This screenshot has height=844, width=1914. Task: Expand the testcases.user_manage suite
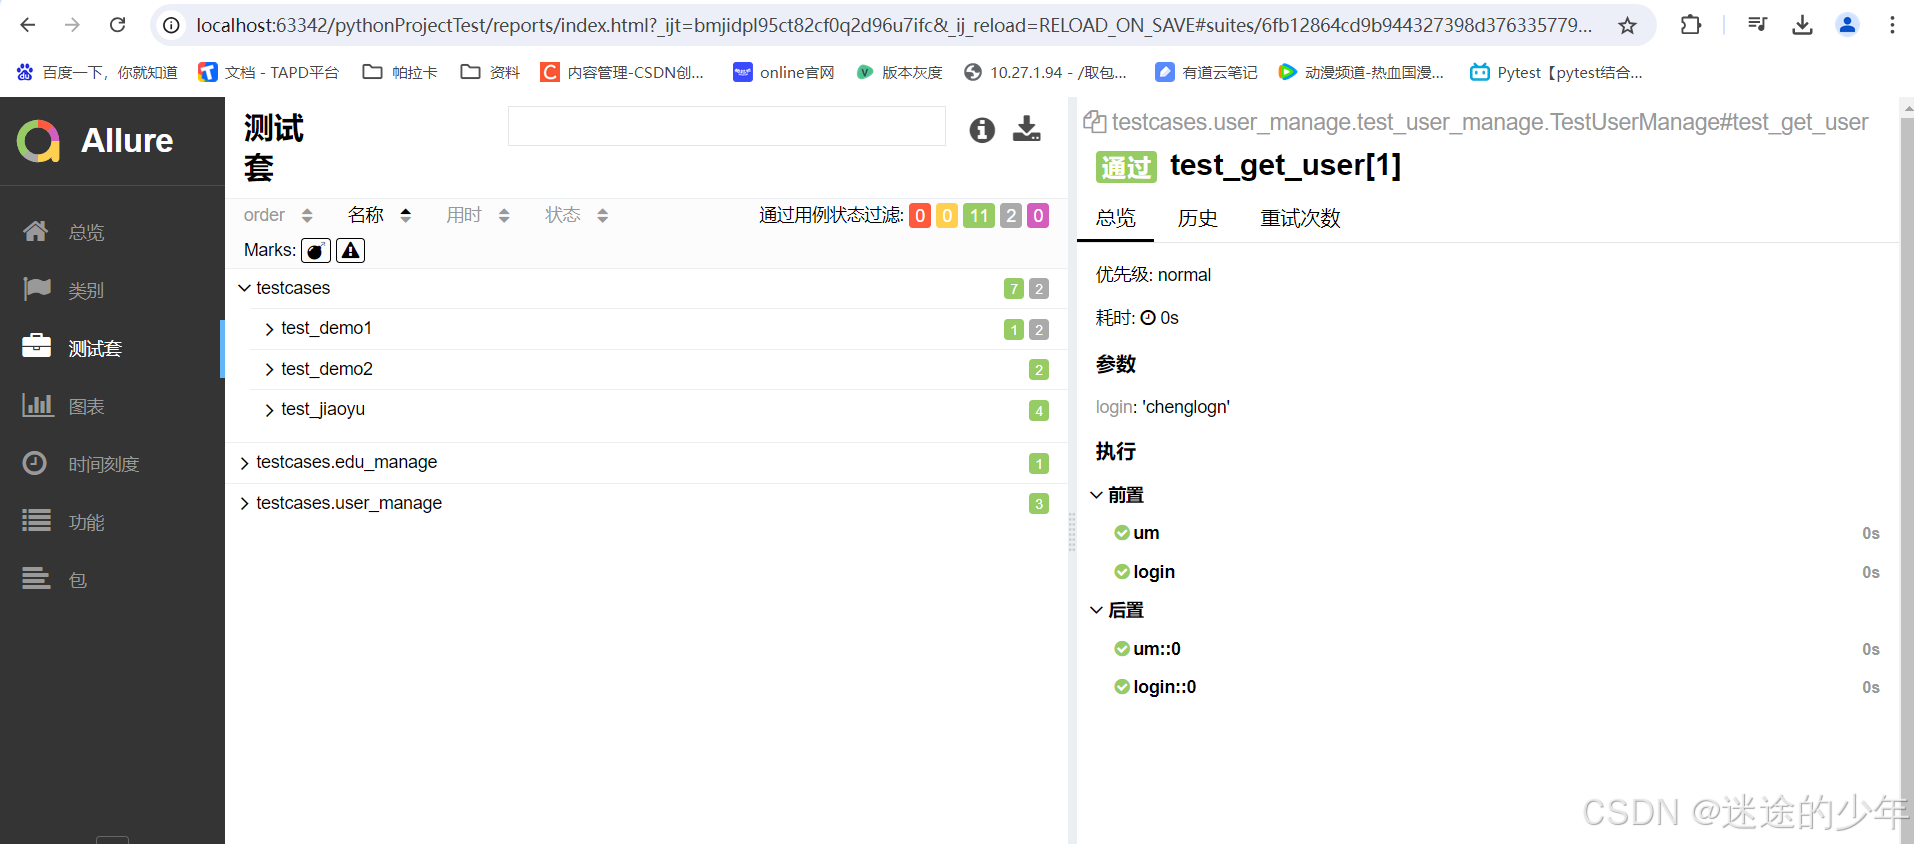[x=645, y=503]
